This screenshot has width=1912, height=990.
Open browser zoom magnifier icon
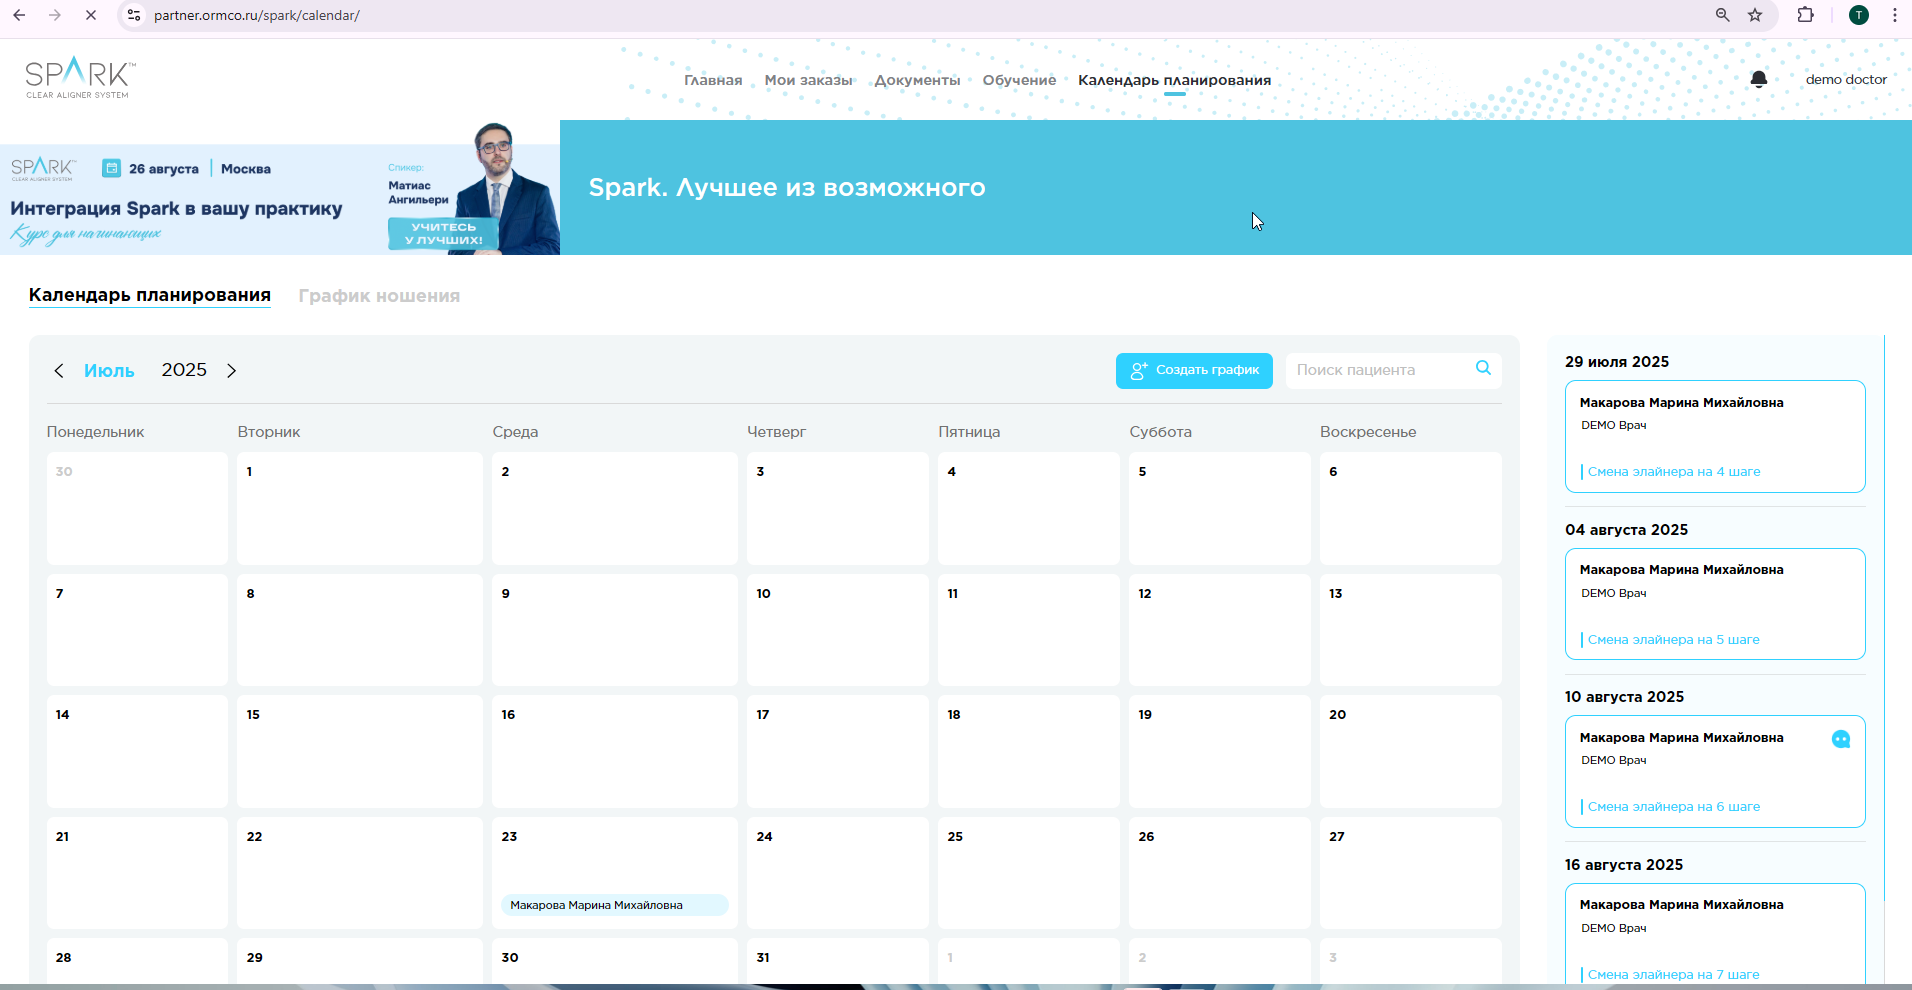1722,15
